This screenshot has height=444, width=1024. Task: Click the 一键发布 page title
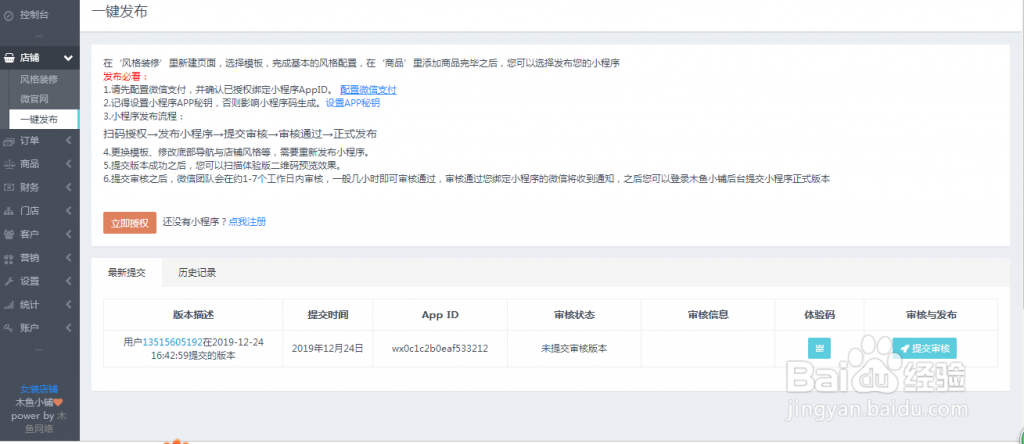120,13
